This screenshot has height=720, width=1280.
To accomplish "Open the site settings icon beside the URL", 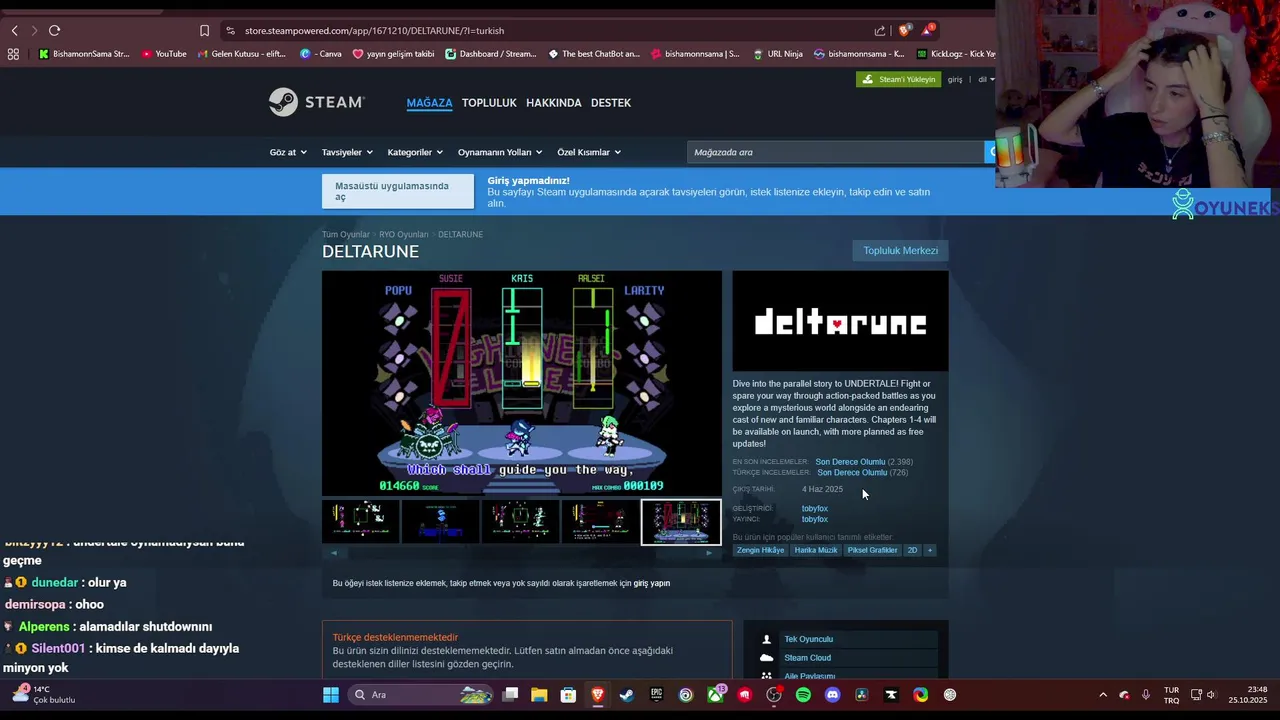I will pyautogui.click(x=230, y=31).
